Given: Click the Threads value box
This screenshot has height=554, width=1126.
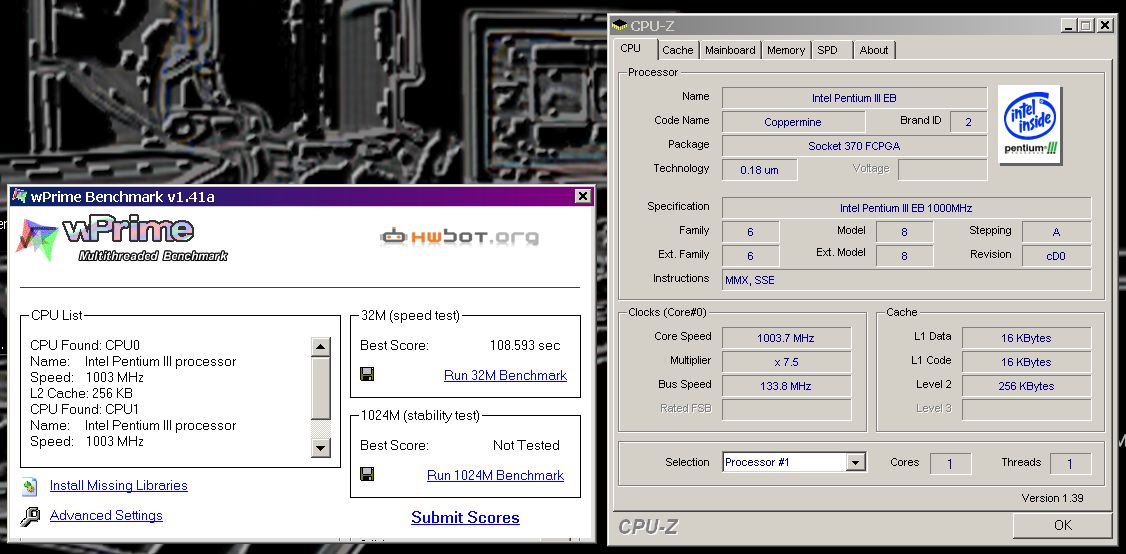Looking at the screenshot, I should click(1071, 463).
